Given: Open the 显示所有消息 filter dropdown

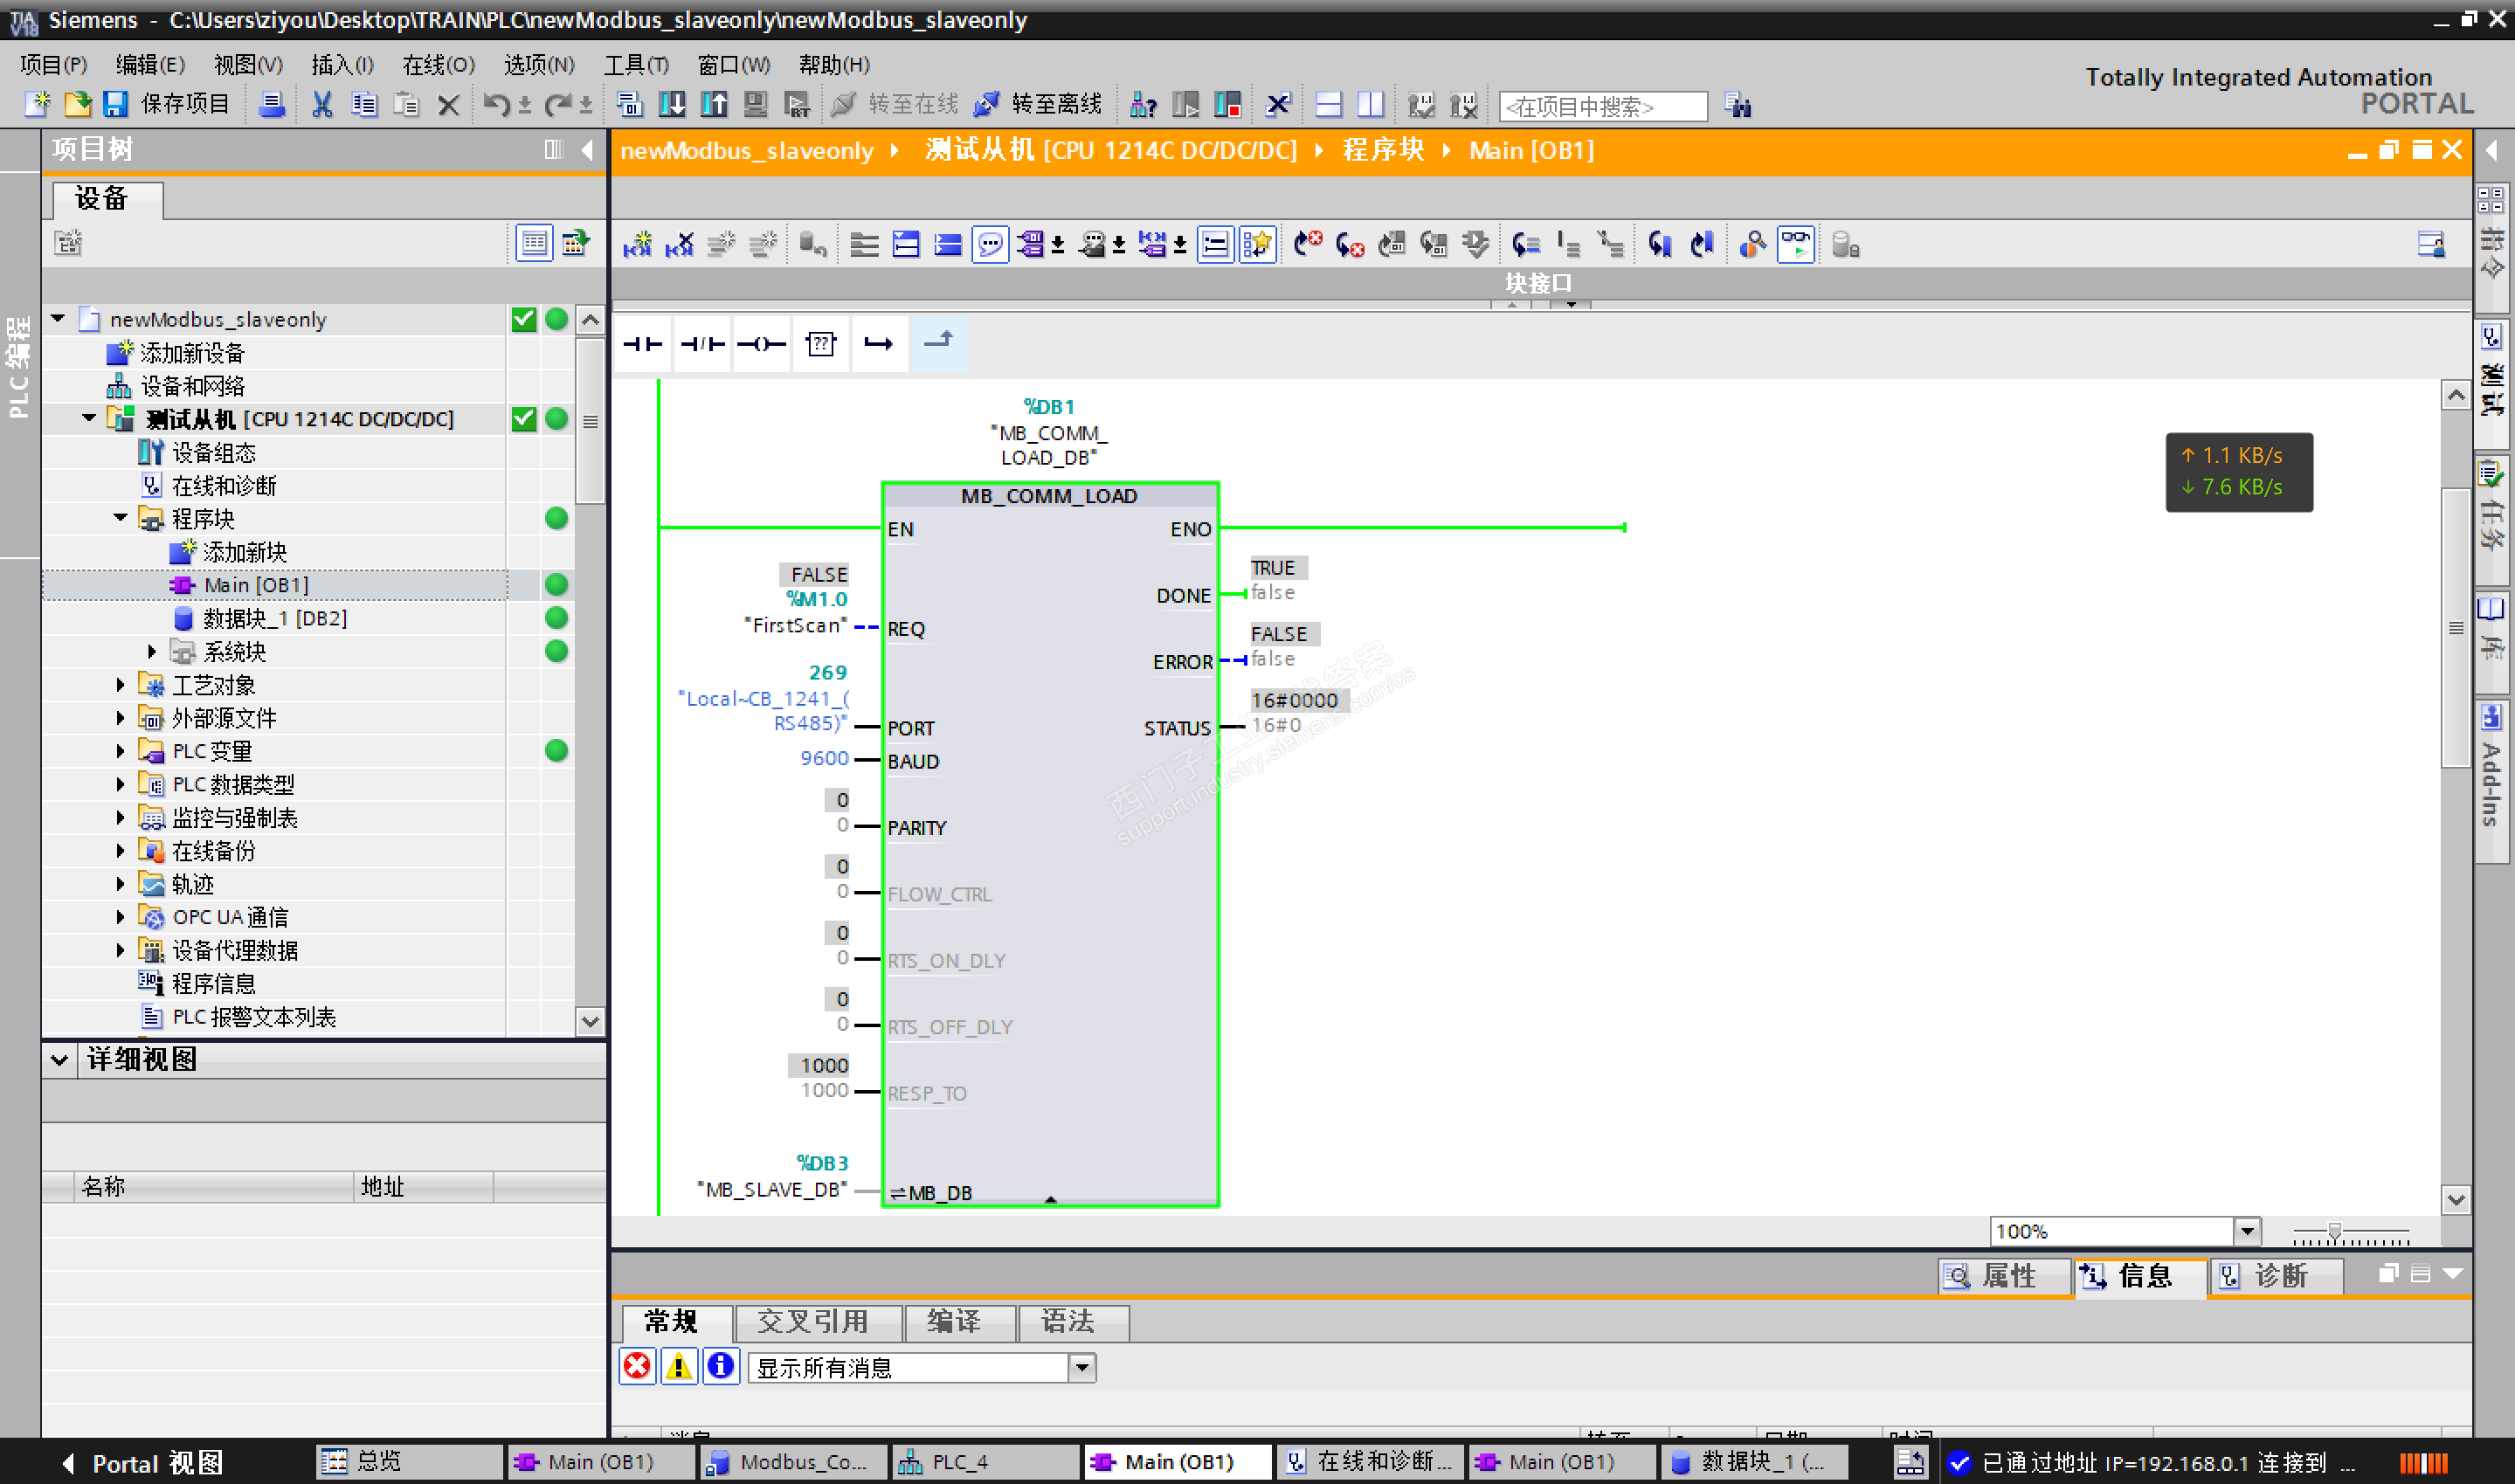Looking at the screenshot, I should click(x=1082, y=1367).
